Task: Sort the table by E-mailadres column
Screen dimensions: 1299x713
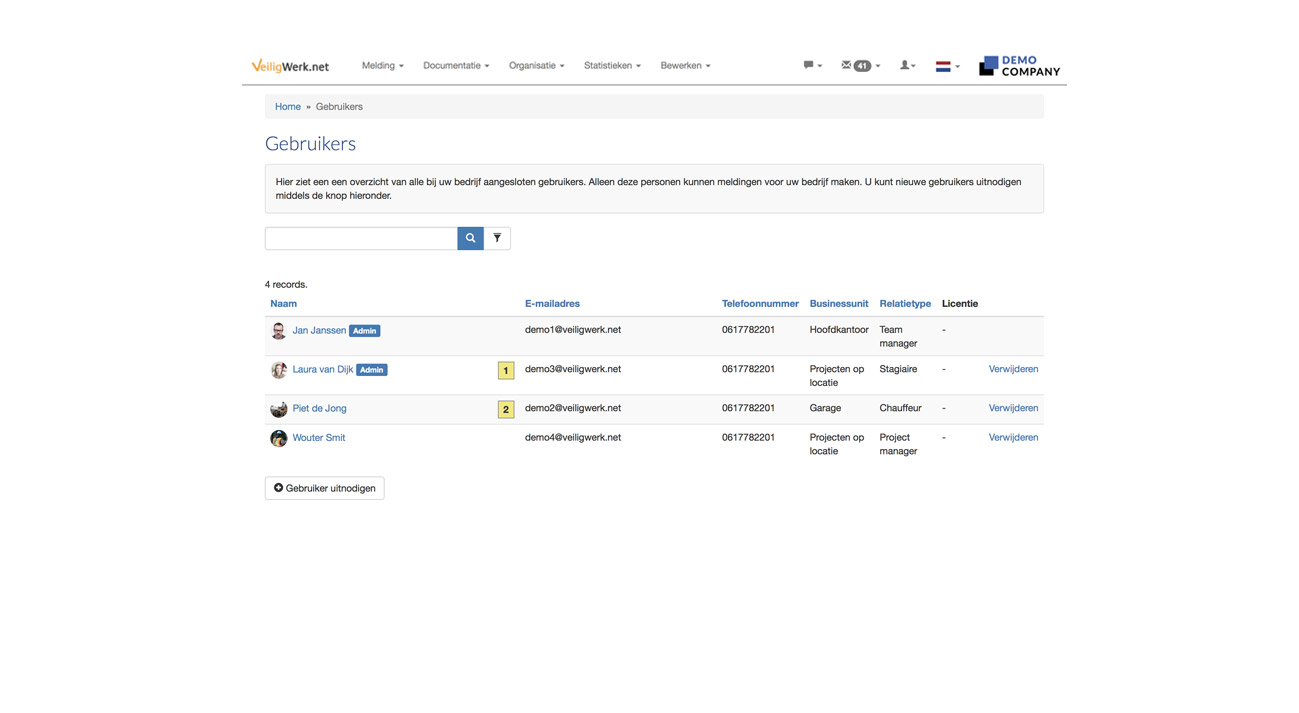Action: point(552,304)
